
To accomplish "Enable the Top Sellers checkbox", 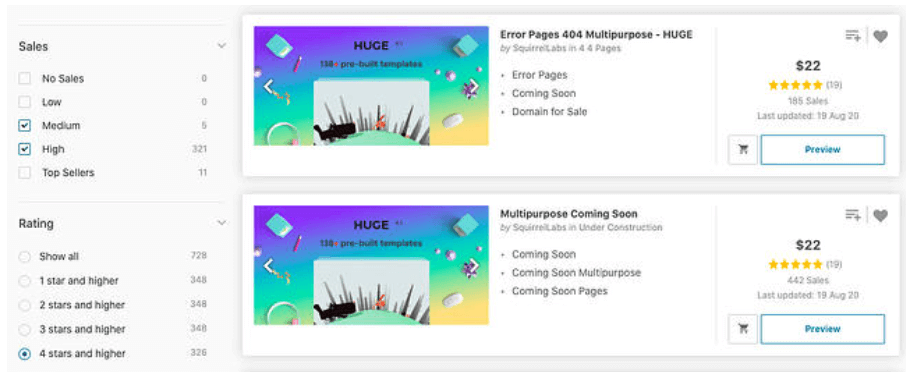I will tap(24, 173).
